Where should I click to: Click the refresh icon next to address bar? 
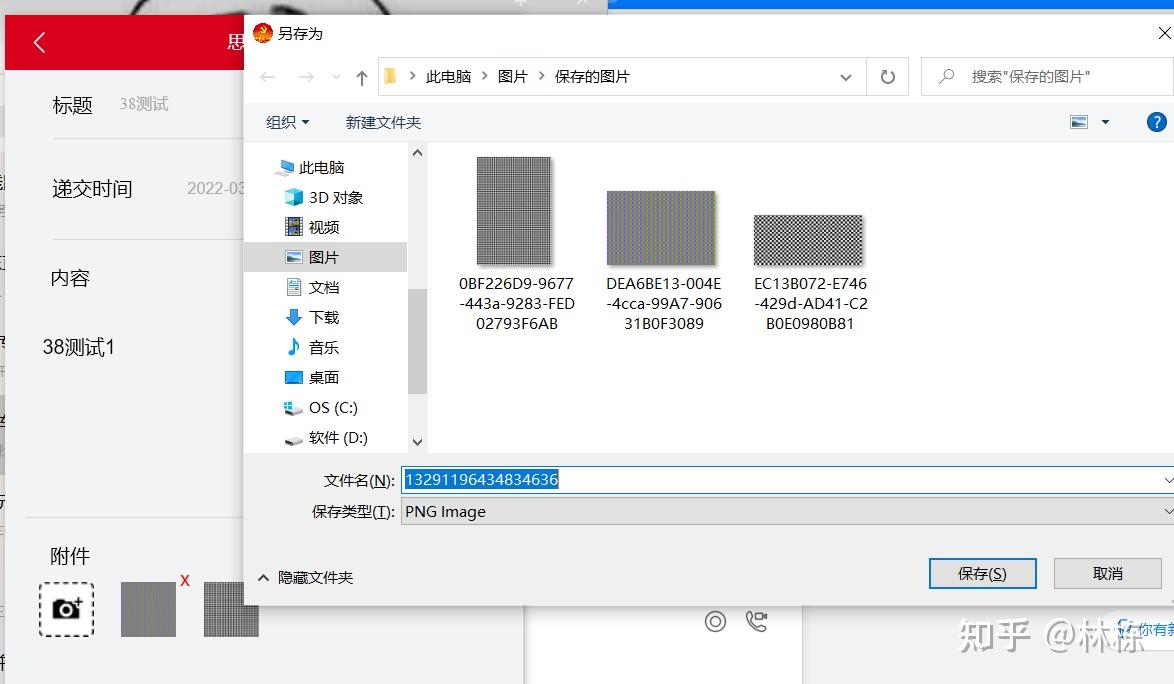[x=887, y=76]
